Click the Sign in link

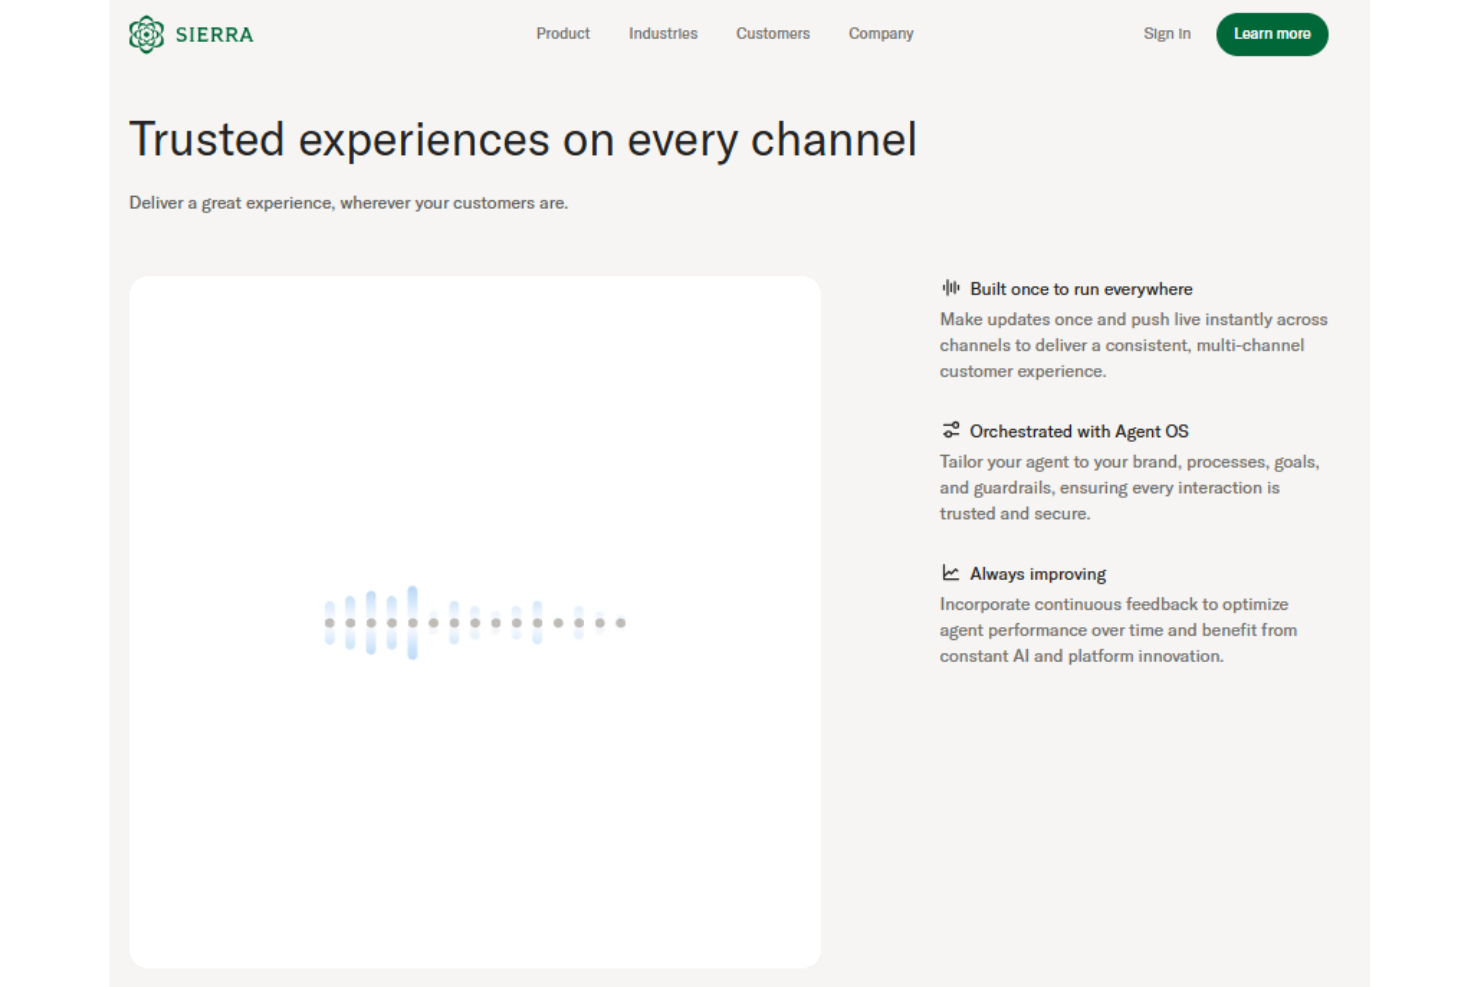point(1166,34)
